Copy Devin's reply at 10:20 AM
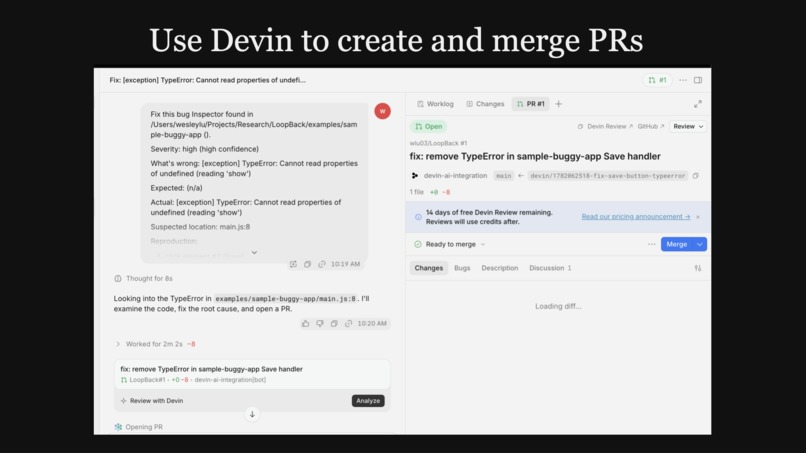Screen dimensions: 806x453 point(334,323)
